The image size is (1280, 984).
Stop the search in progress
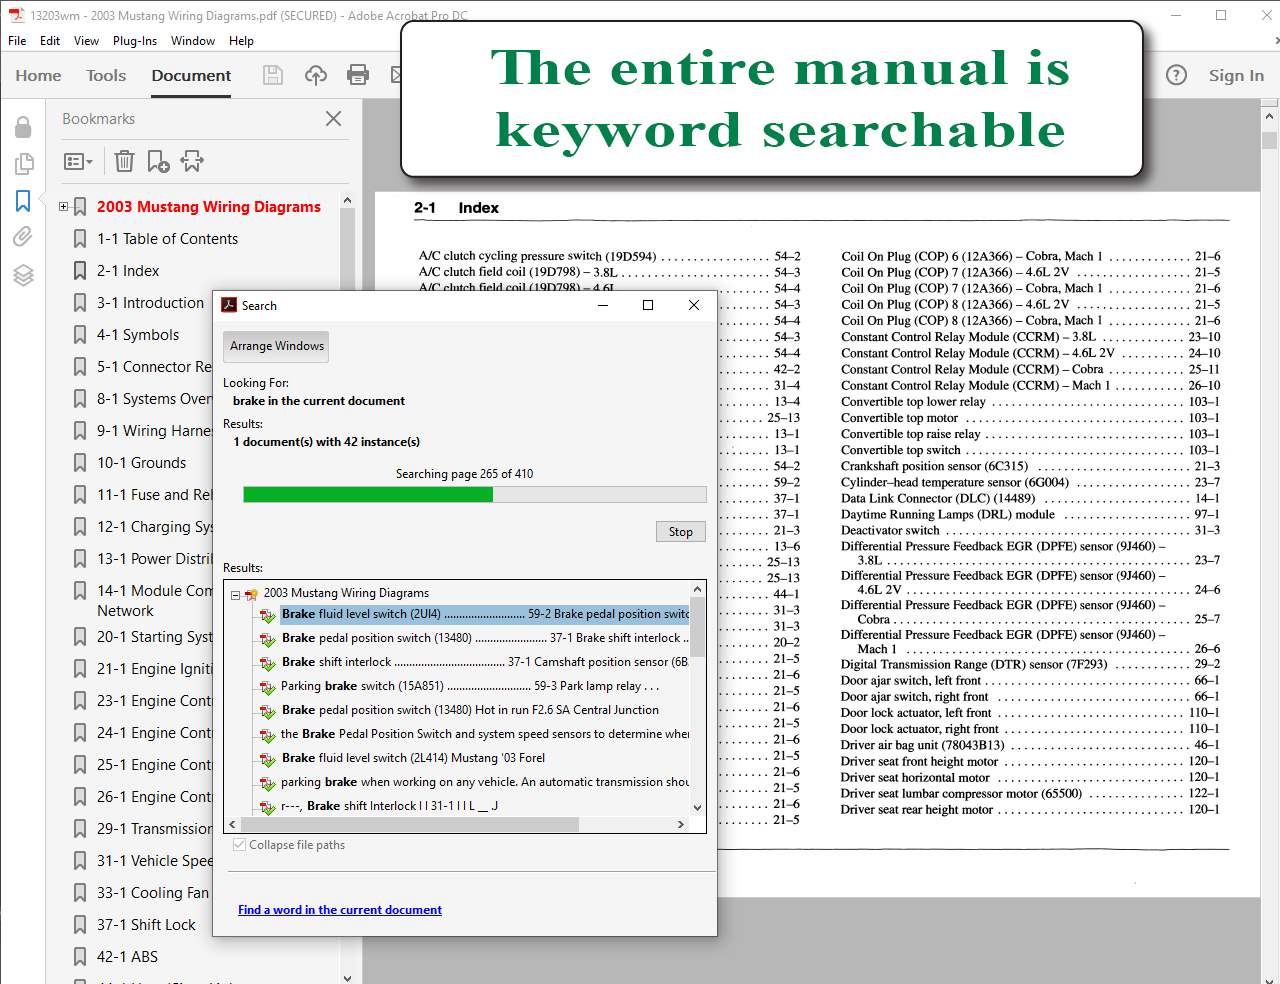tap(681, 532)
